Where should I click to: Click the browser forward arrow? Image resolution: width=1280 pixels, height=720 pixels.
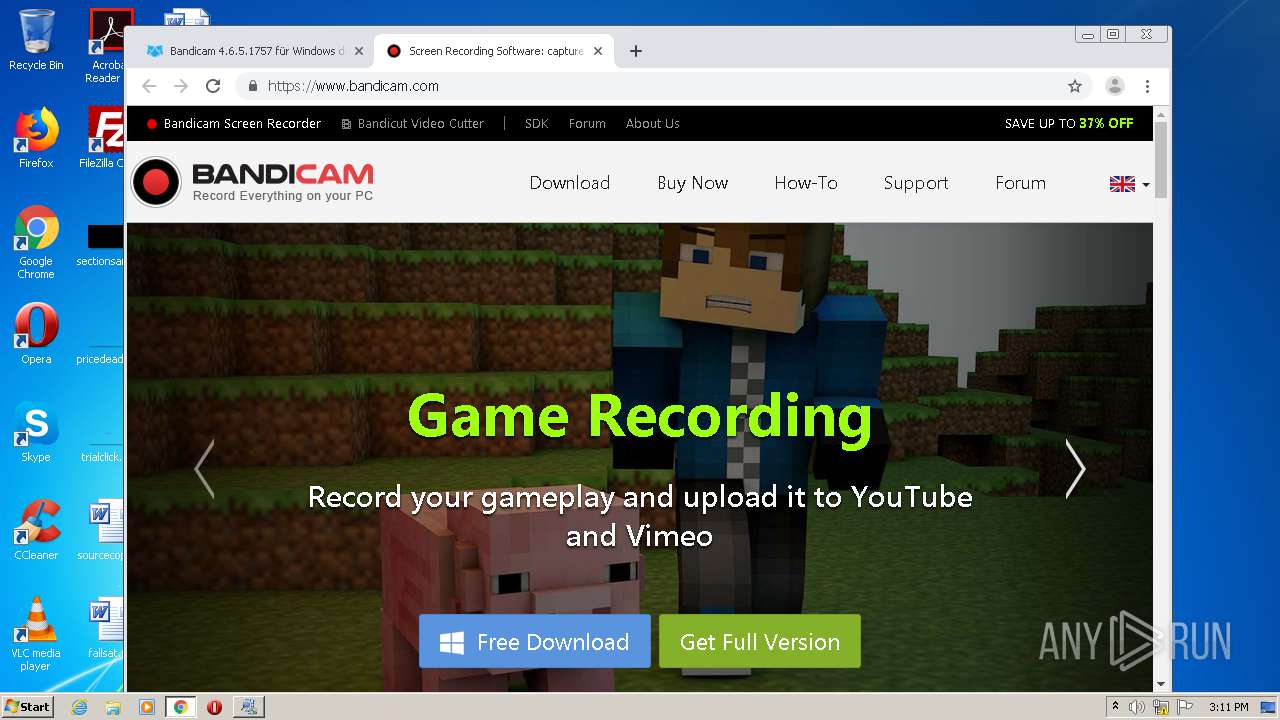tap(181, 86)
